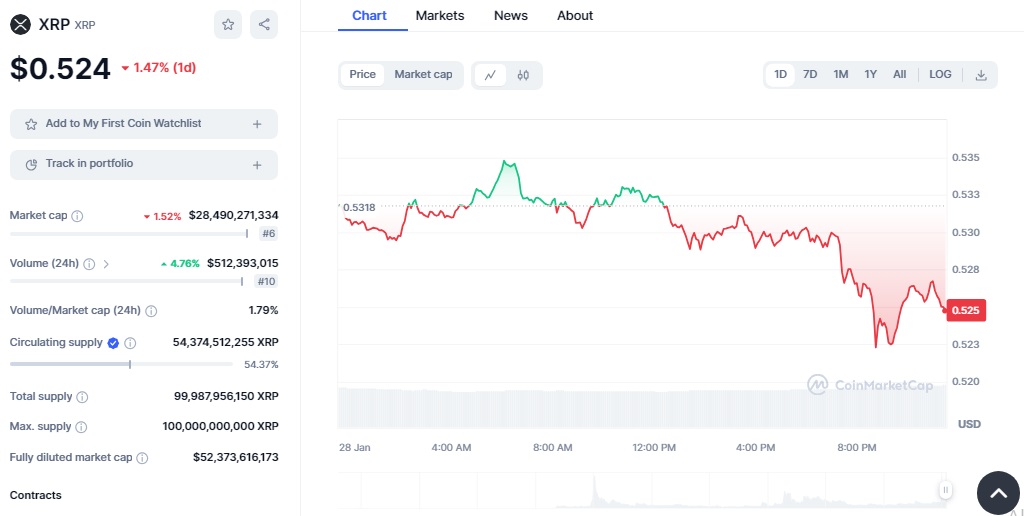Viewport: 1024px width, 516px height.
Task: Download the chart data
Action: point(981,75)
